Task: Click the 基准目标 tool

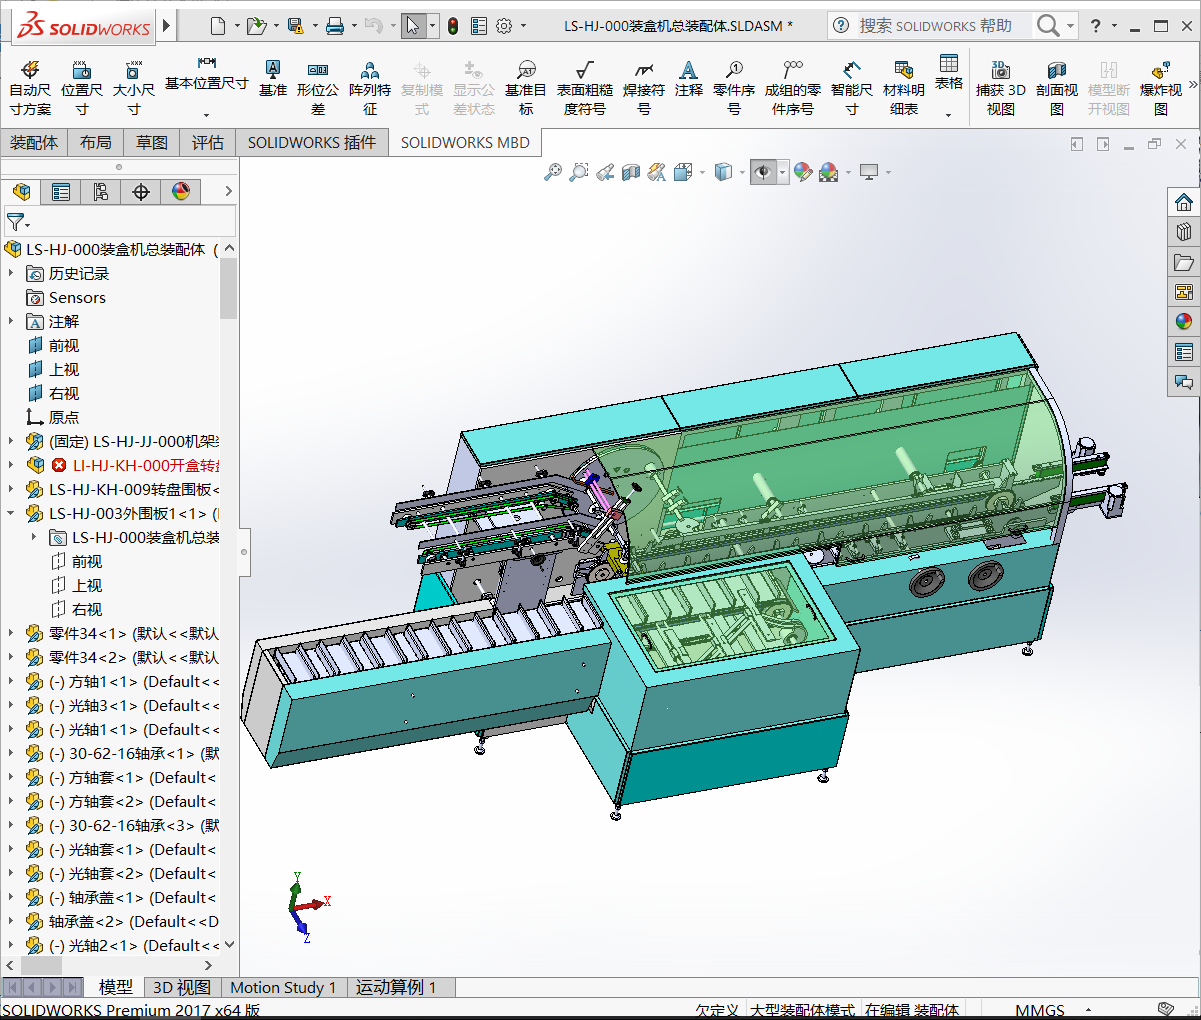Action: pos(526,87)
